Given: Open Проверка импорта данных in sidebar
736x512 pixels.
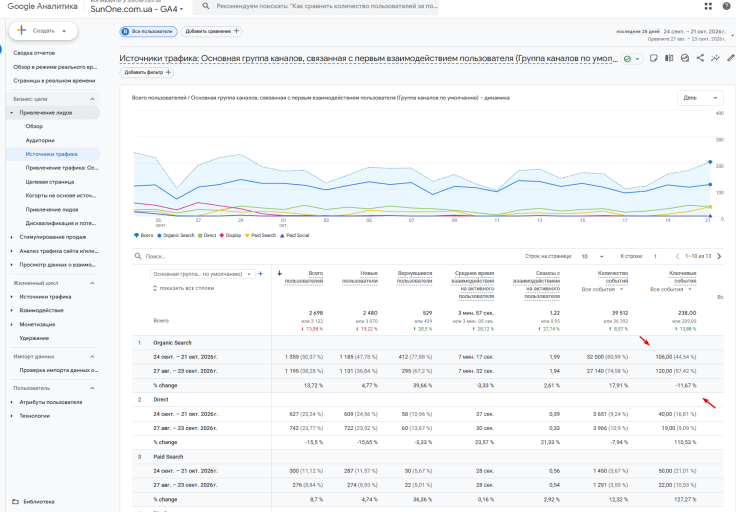Looking at the screenshot, I should (59, 370).
